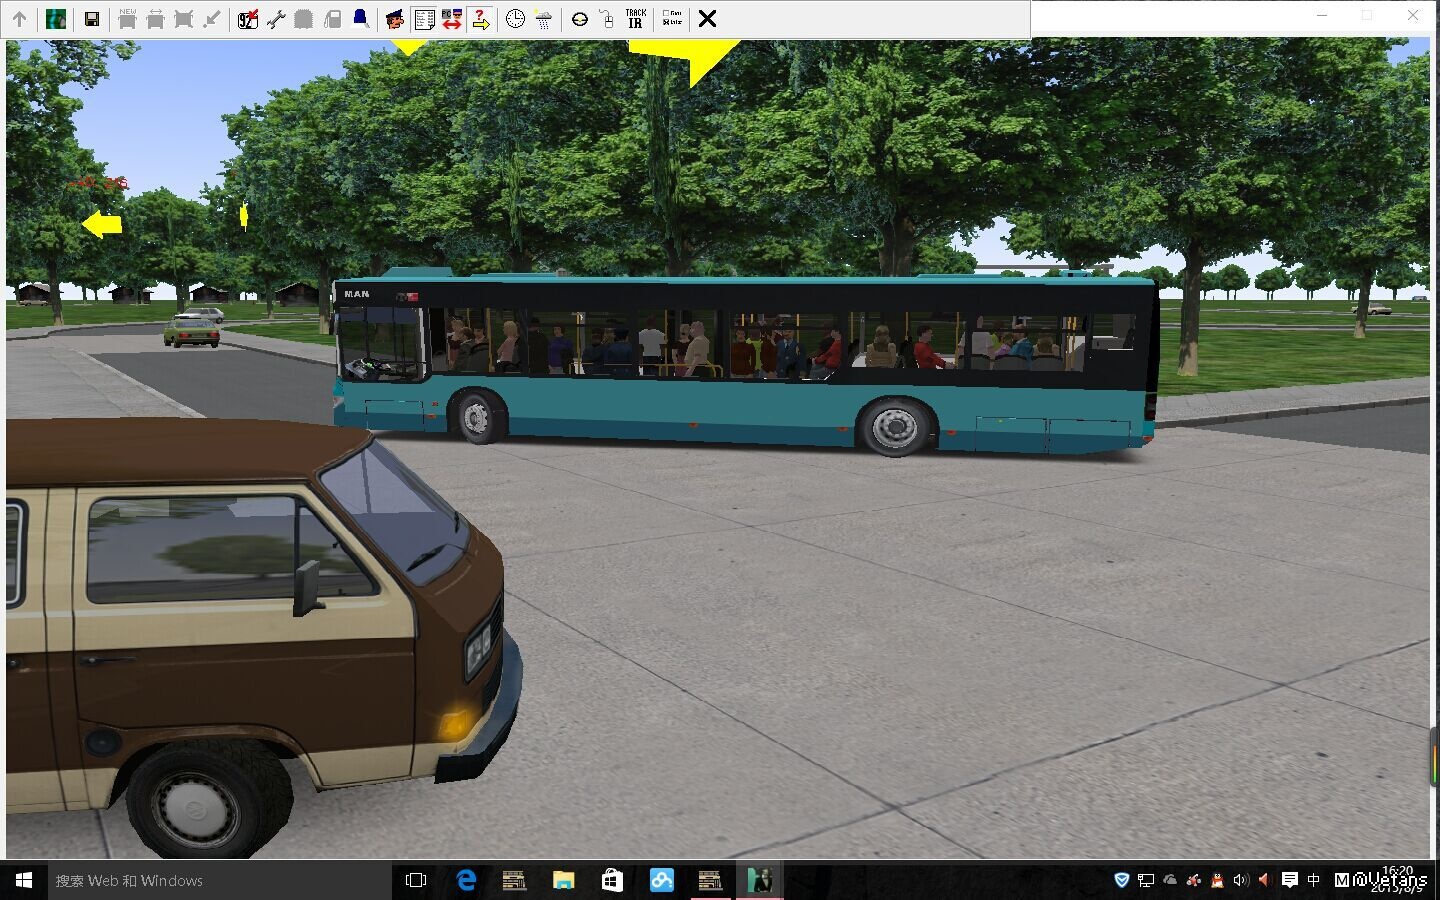The height and width of the screenshot is (900, 1440).
Task: Click the driver face icon
Action: click(x=395, y=19)
